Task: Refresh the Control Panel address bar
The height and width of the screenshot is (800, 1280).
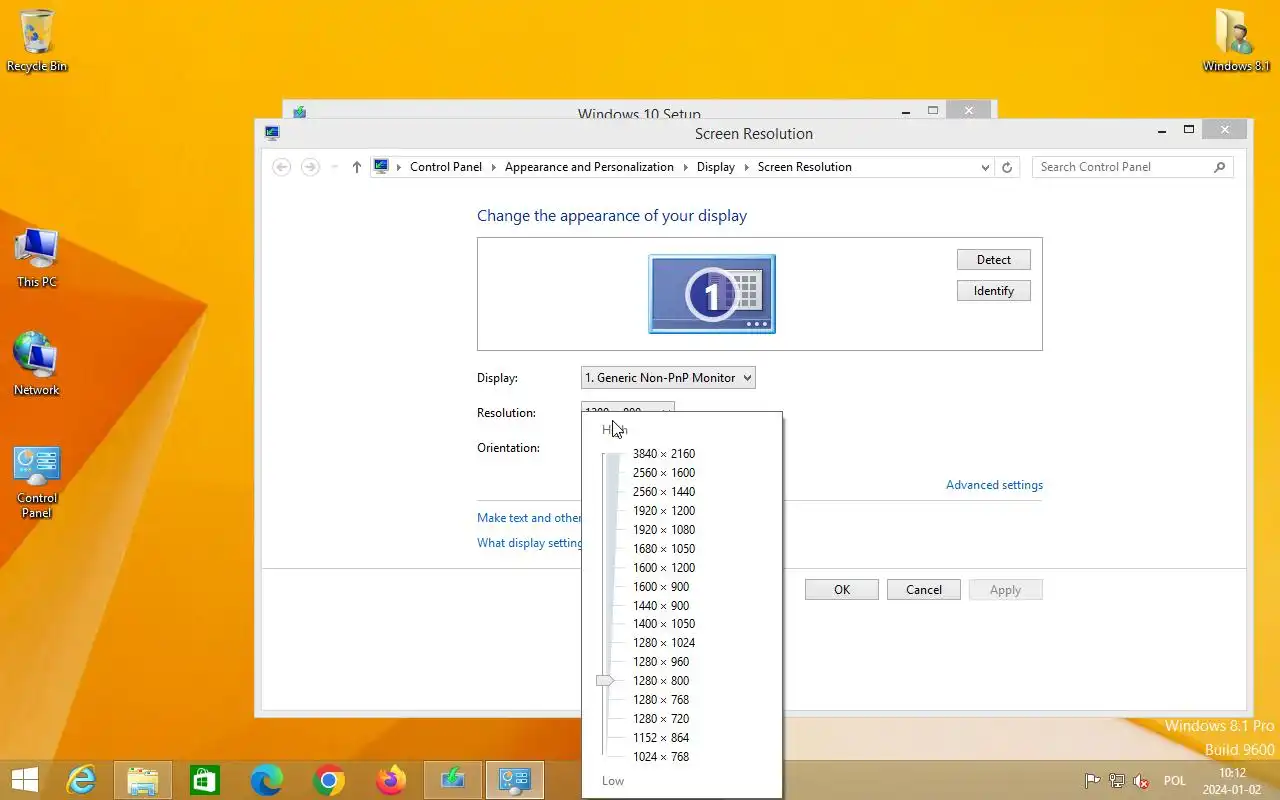Action: coord(1007,167)
